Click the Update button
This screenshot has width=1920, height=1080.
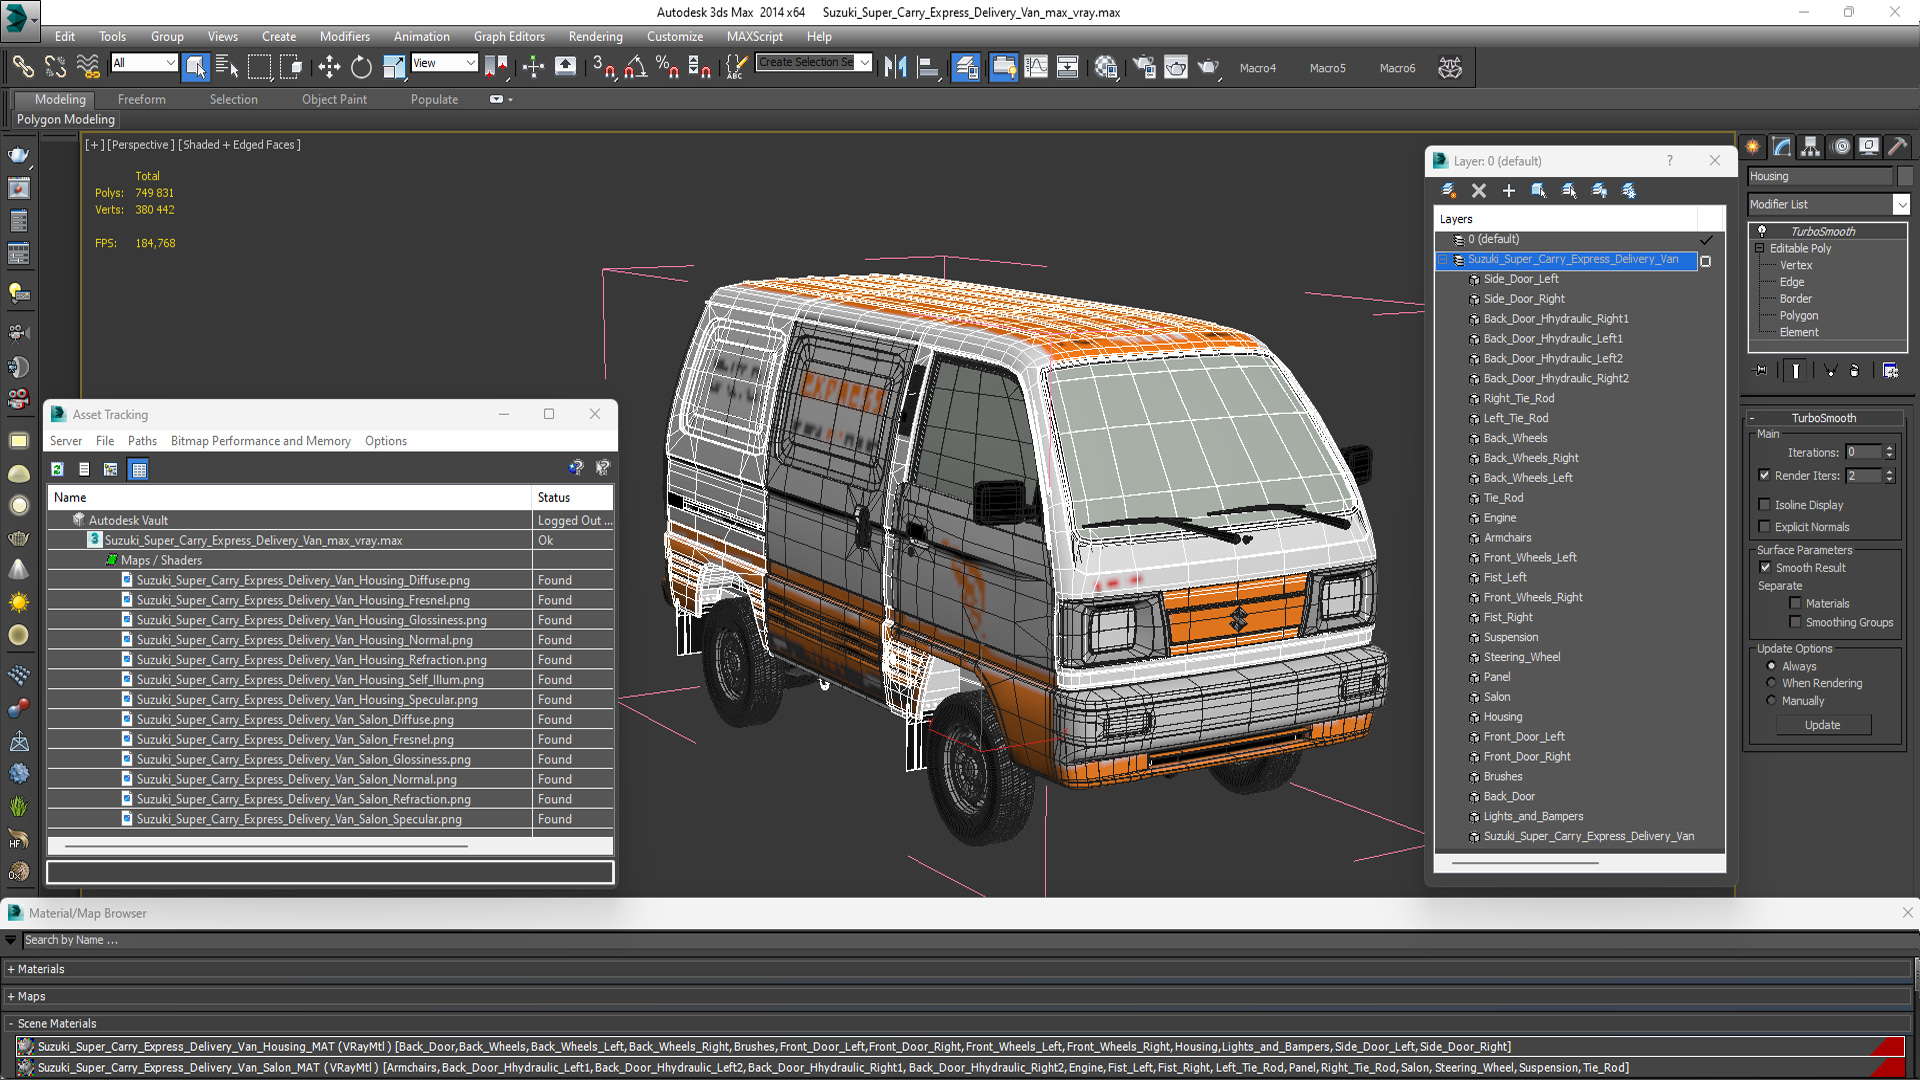pyautogui.click(x=1822, y=725)
